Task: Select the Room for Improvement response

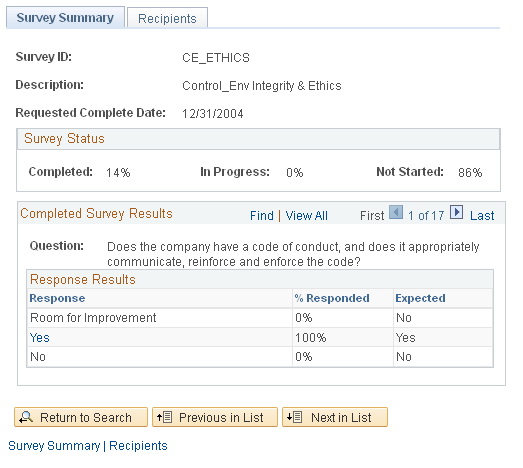Action: (93, 318)
